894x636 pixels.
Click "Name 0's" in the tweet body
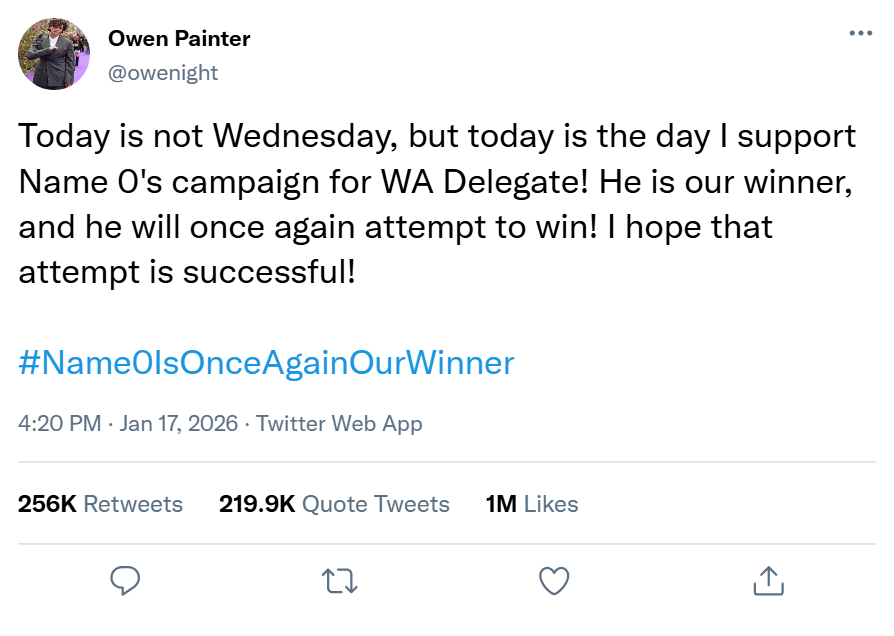87,182
